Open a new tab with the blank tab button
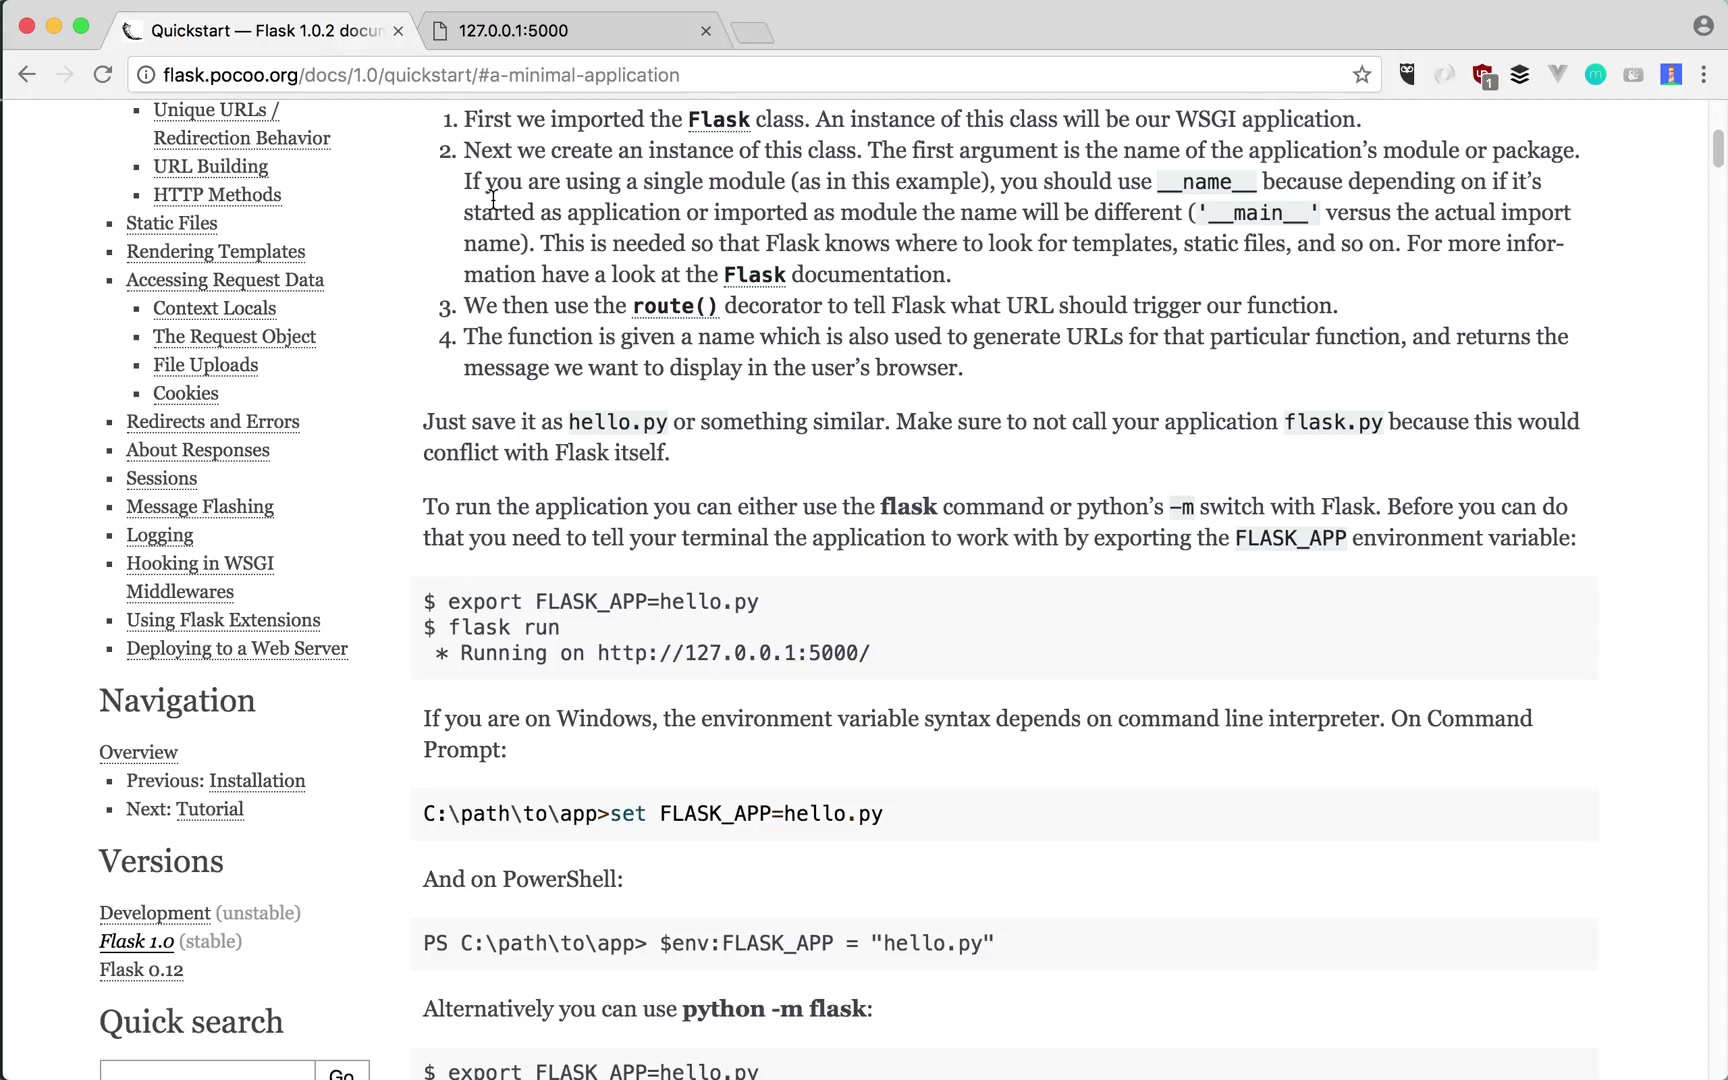The image size is (1728, 1080). [752, 33]
